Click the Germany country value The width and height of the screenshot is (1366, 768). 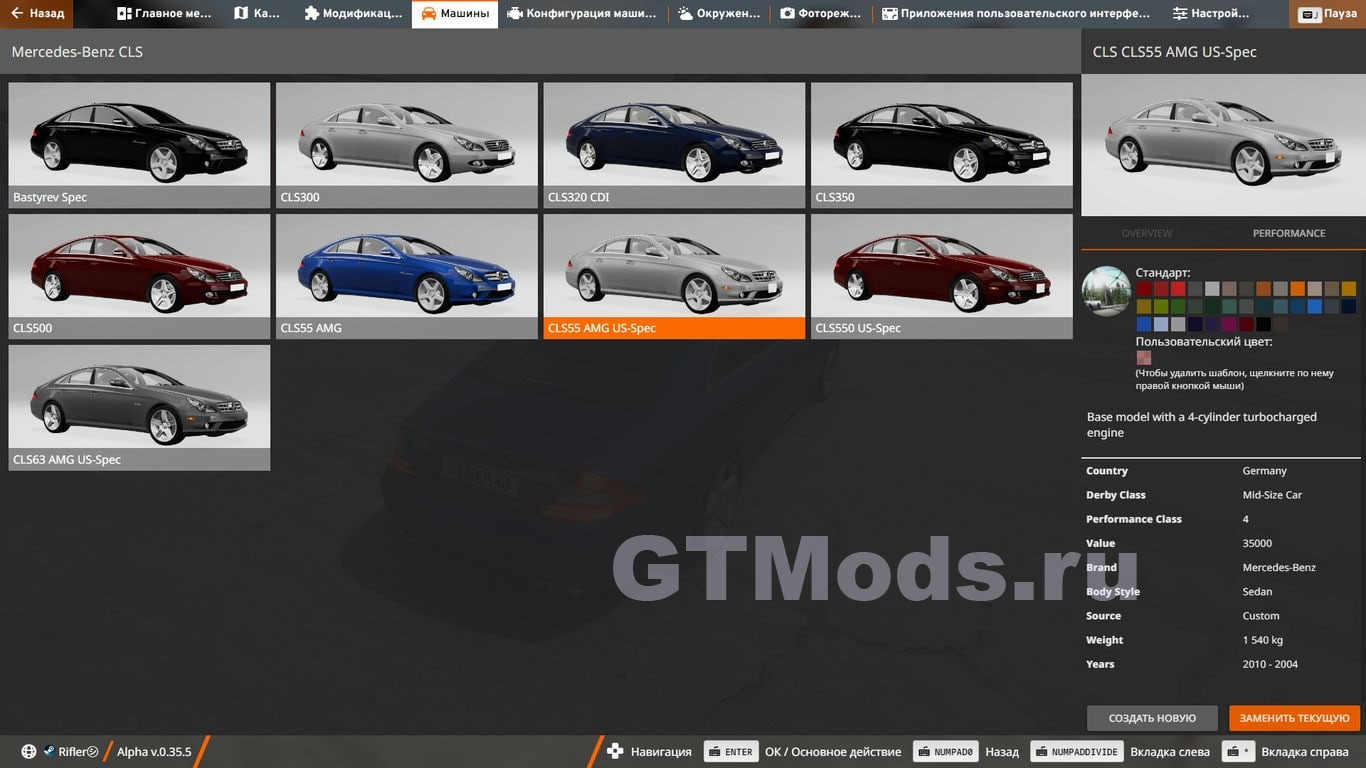pos(1265,471)
